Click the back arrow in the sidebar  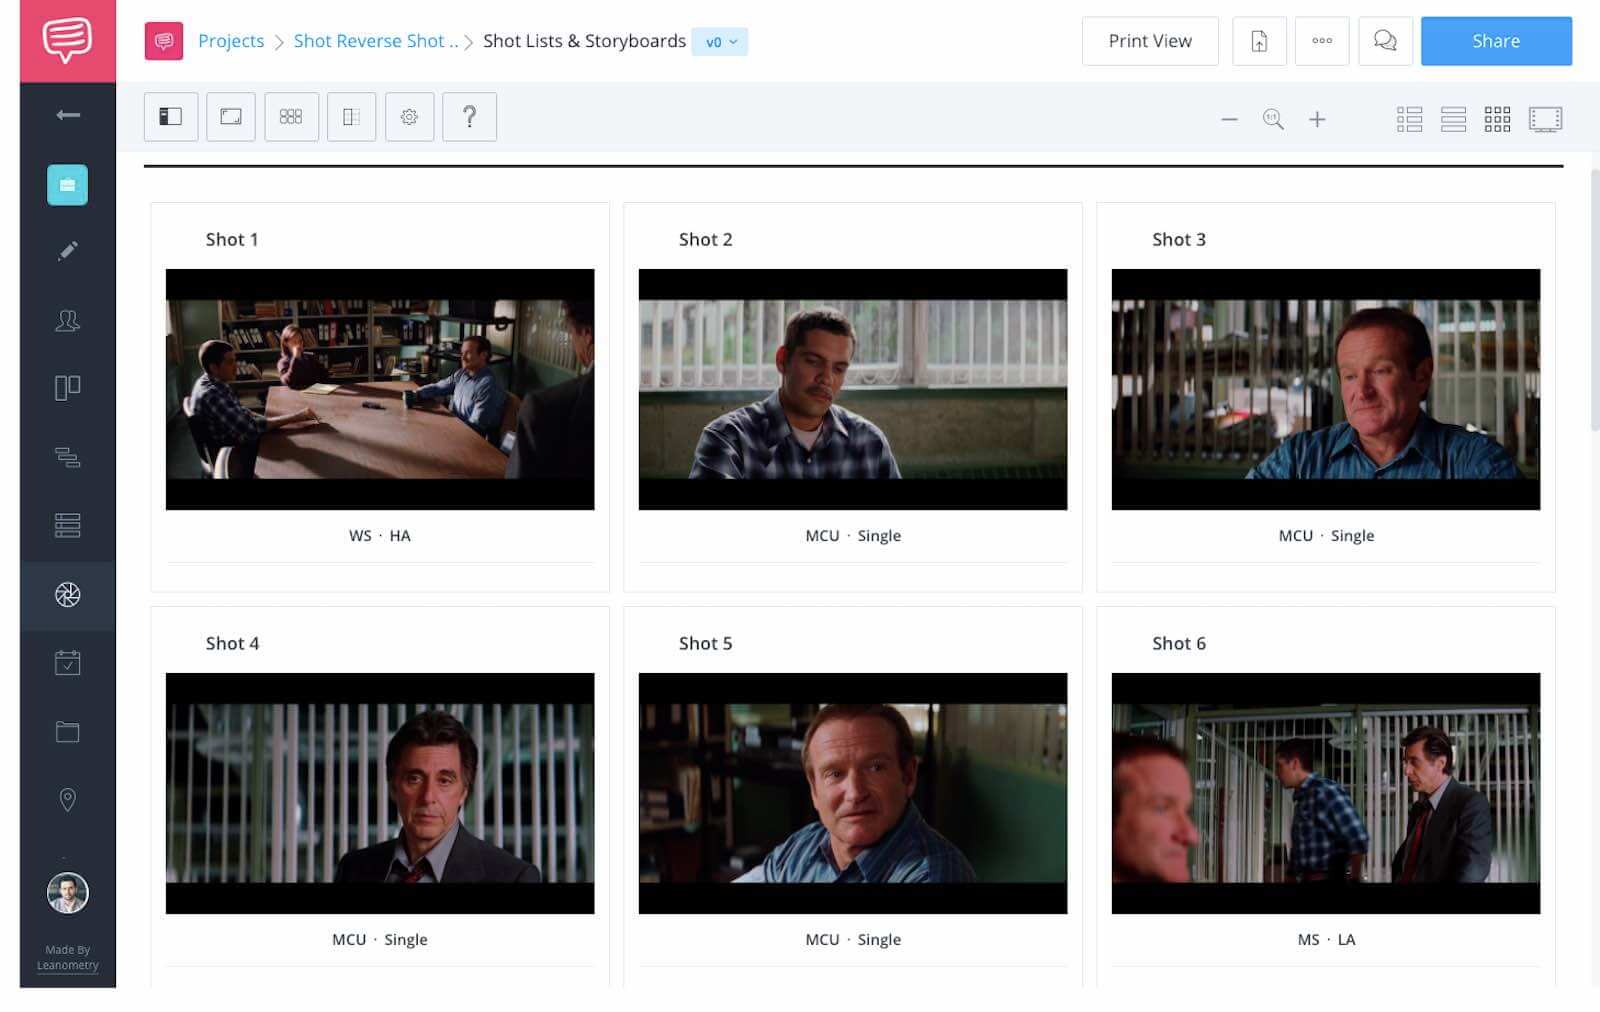tap(67, 115)
